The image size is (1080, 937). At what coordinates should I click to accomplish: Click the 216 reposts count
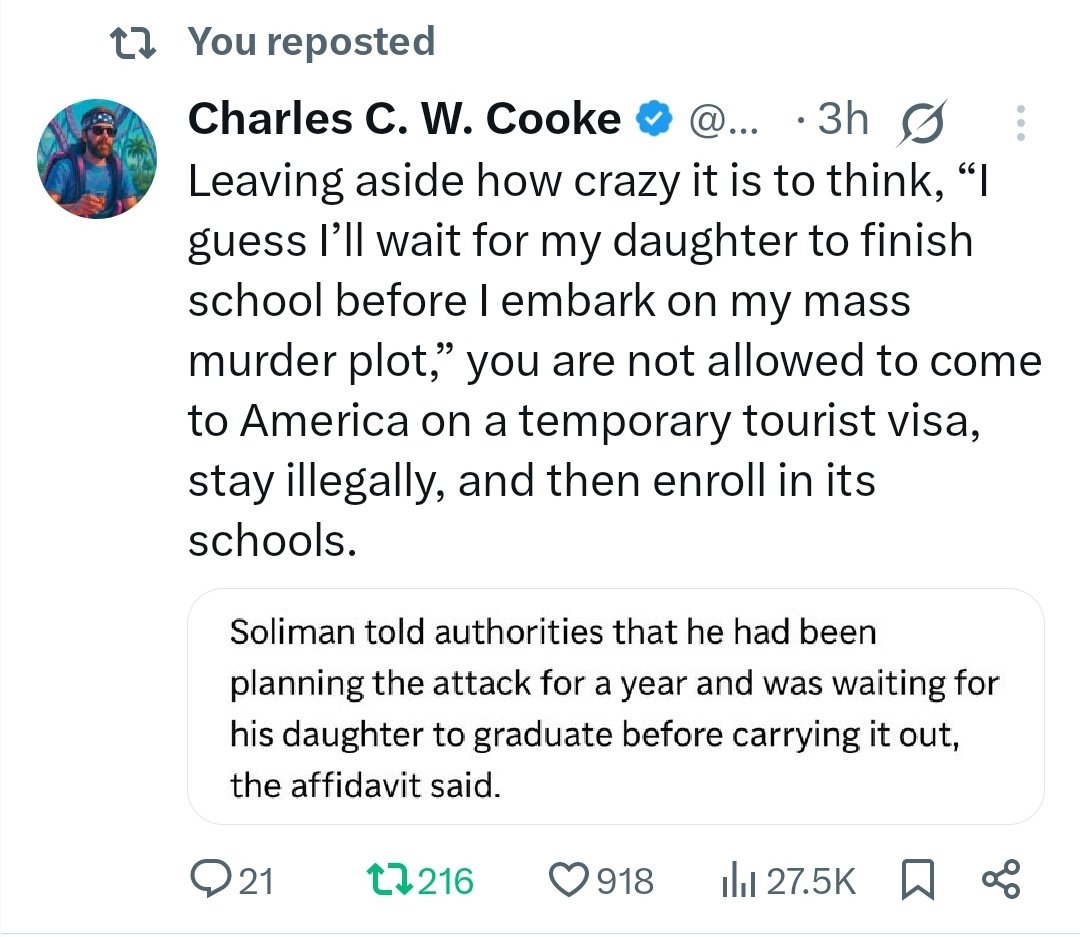(x=445, y=881)
